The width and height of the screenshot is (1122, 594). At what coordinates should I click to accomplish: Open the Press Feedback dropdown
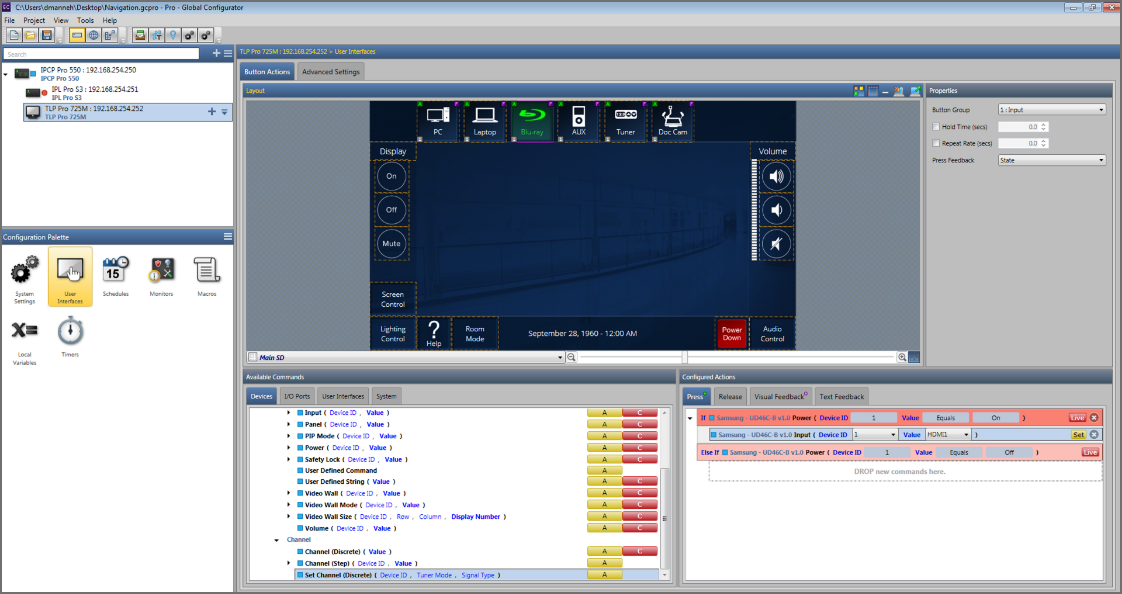pos(1052,160)
